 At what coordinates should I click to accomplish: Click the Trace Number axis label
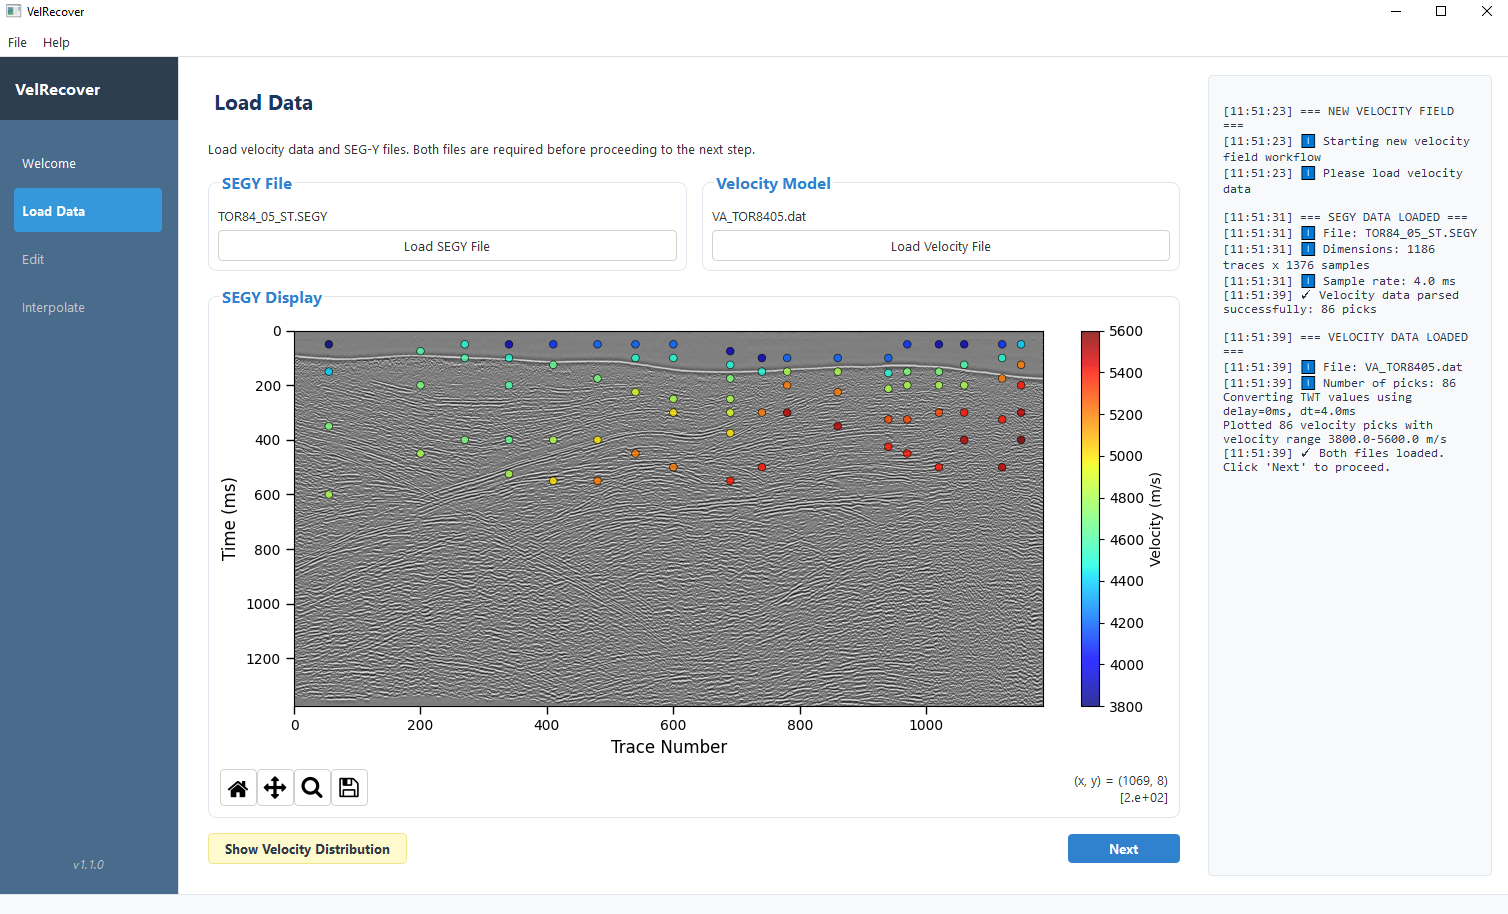[x=669, y=747]
